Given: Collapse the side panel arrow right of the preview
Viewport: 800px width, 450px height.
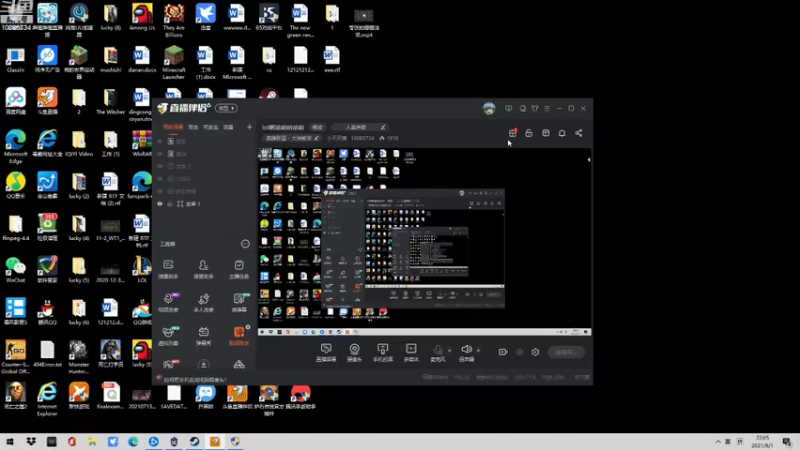Looking at the screenshot, I should click(x=589, y=160).
